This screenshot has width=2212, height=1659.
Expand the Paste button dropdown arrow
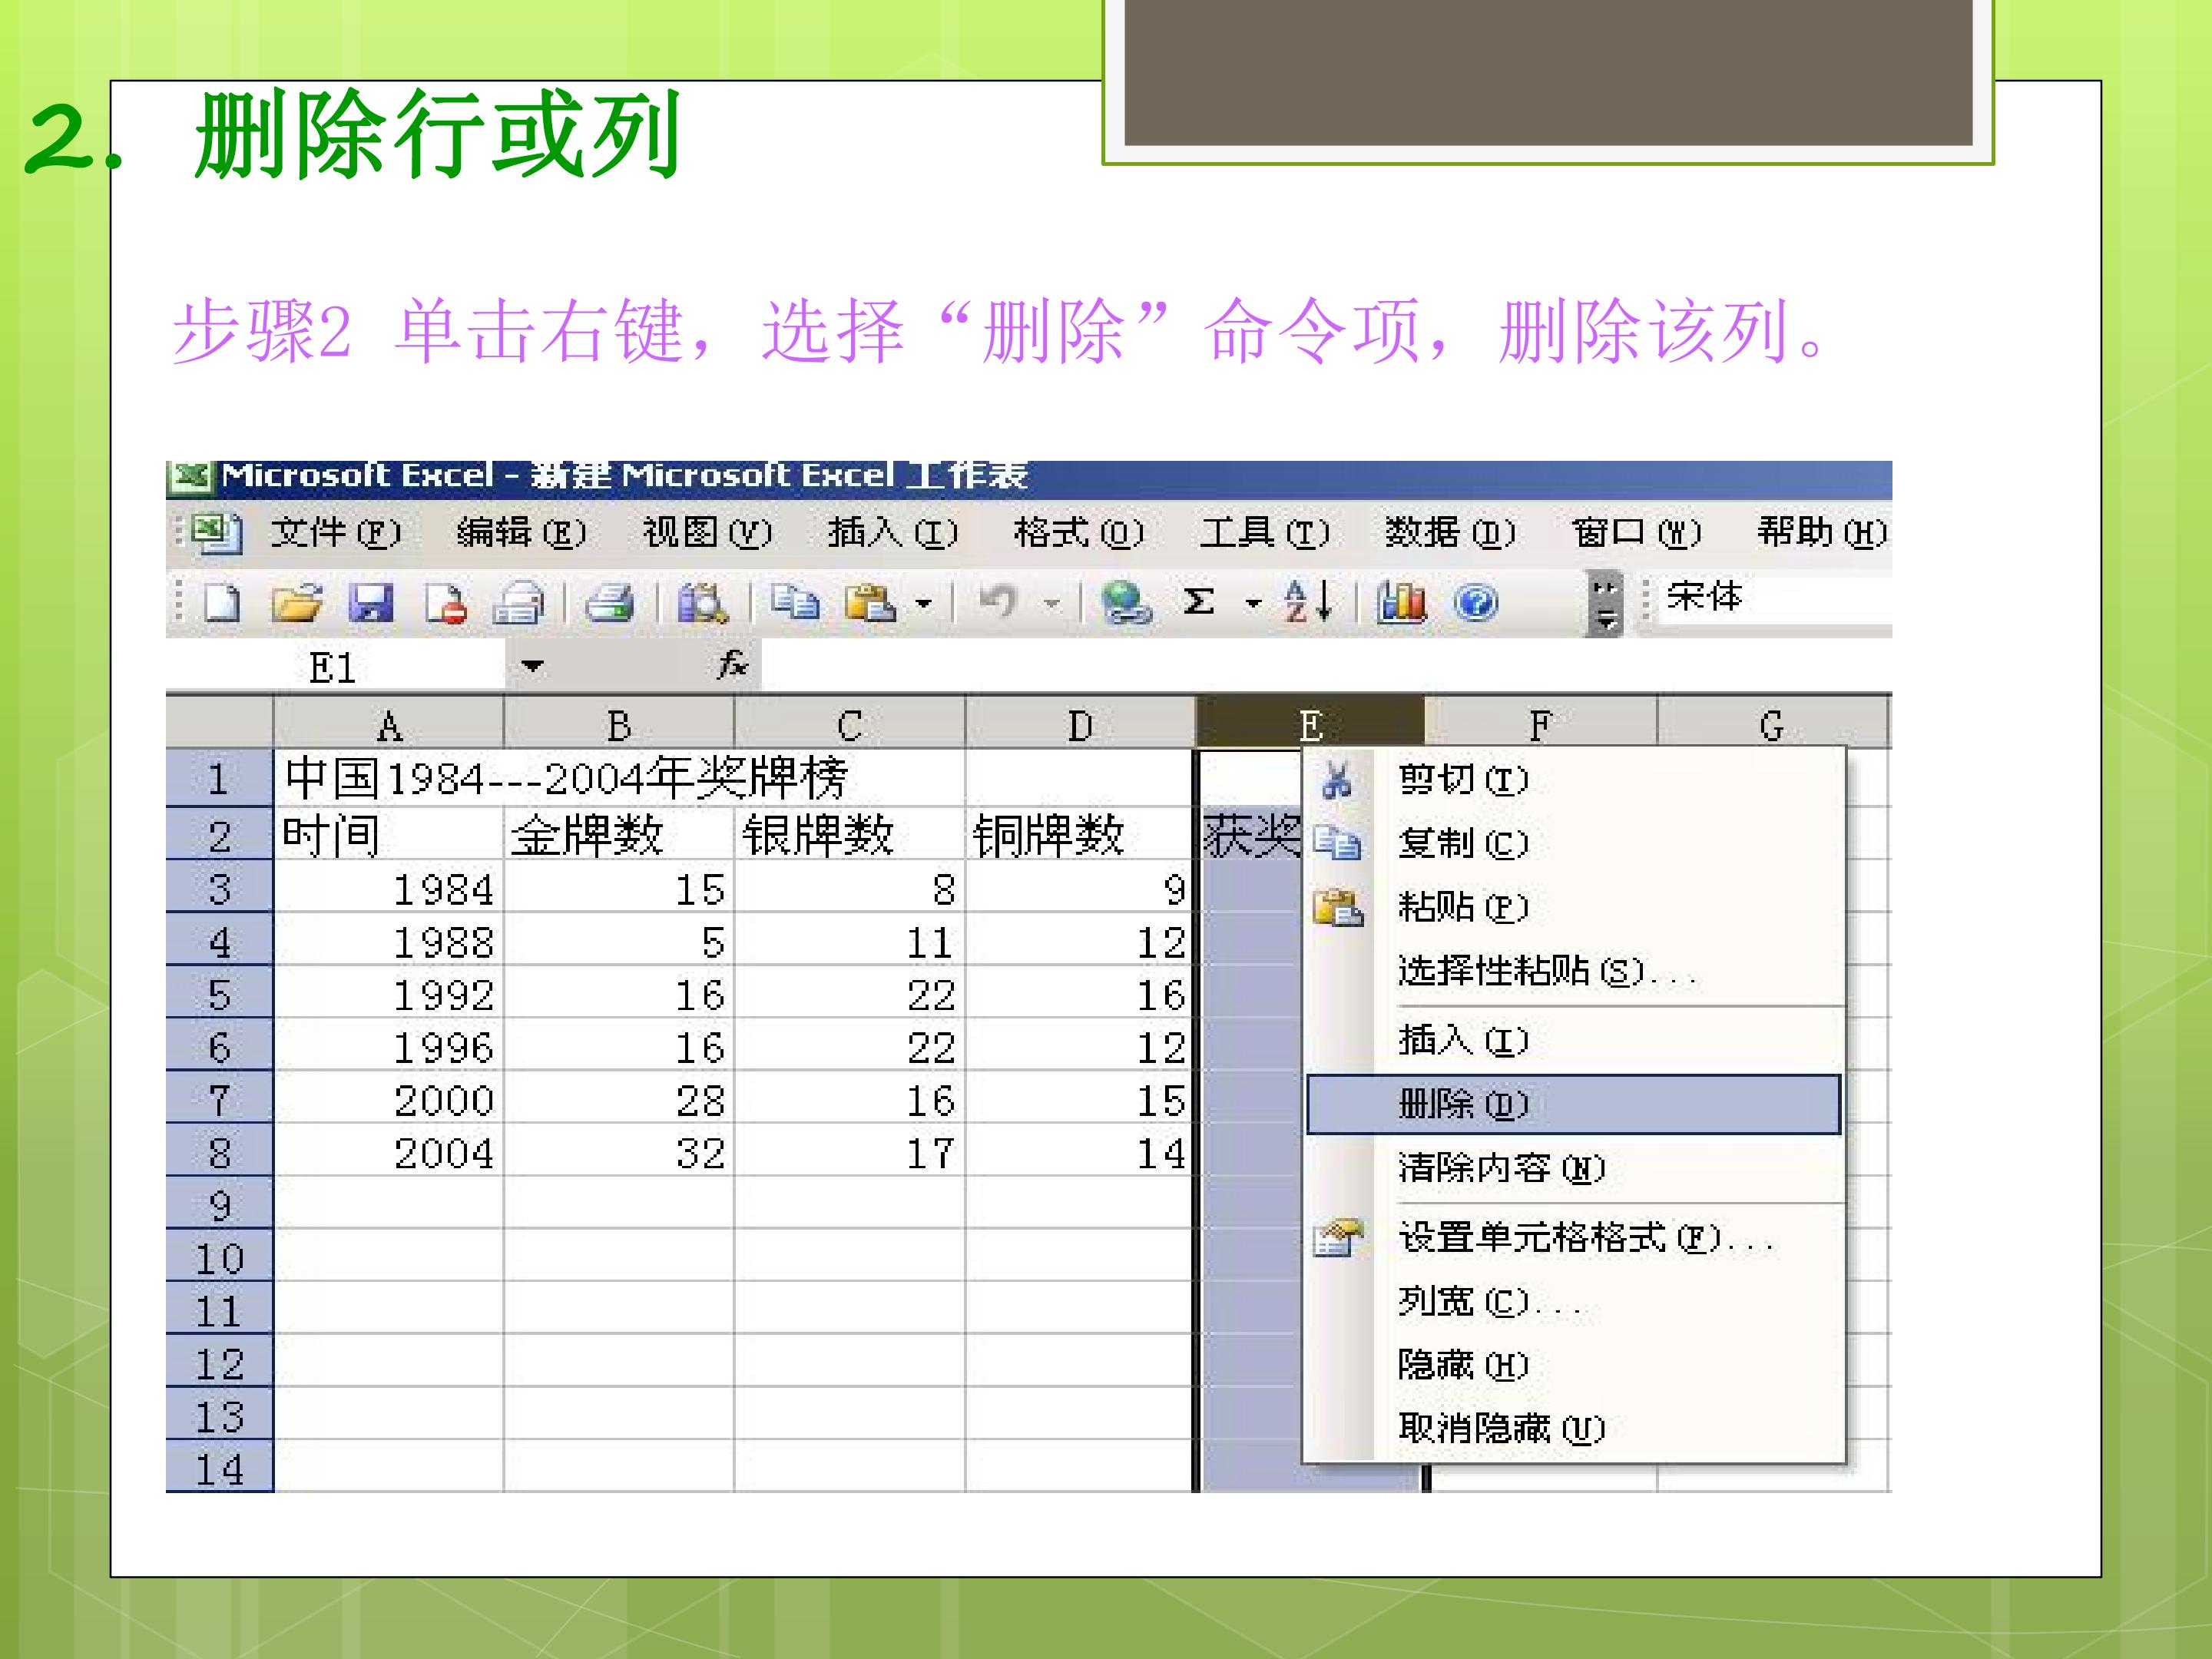point(924,604)
